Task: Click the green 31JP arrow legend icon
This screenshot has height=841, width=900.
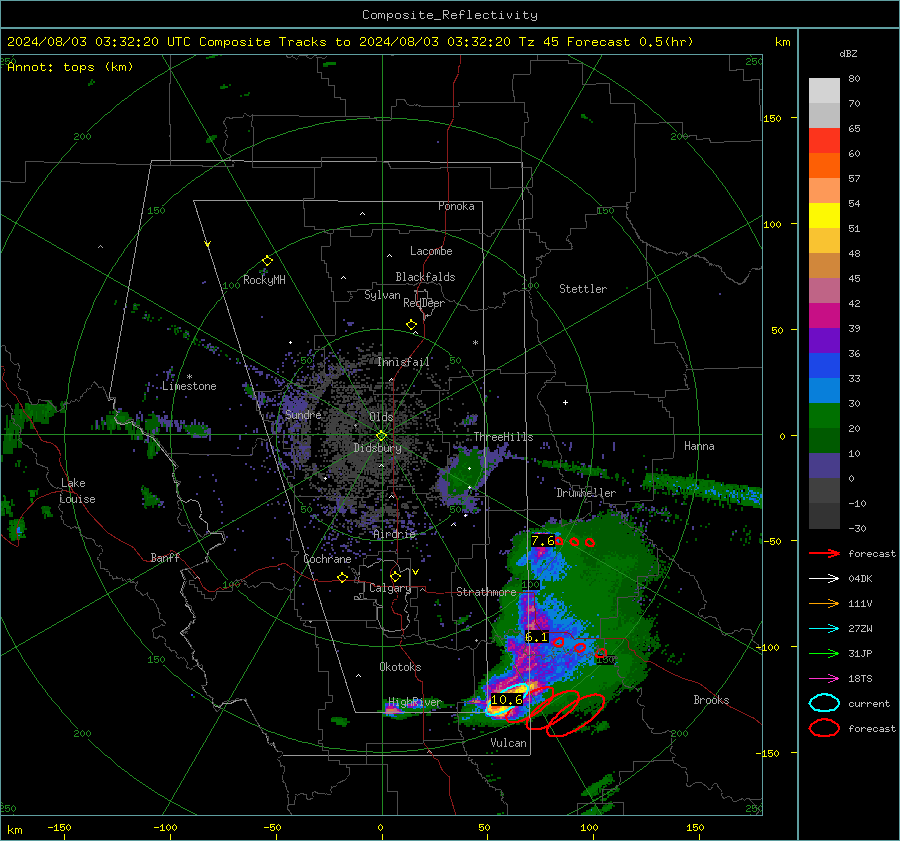Action: (824, 653)
